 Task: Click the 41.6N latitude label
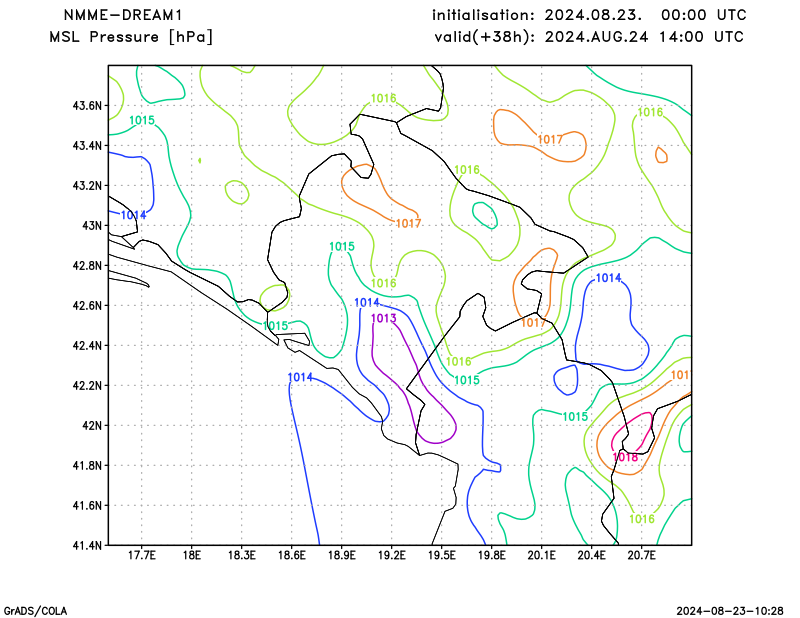(87, 506)
